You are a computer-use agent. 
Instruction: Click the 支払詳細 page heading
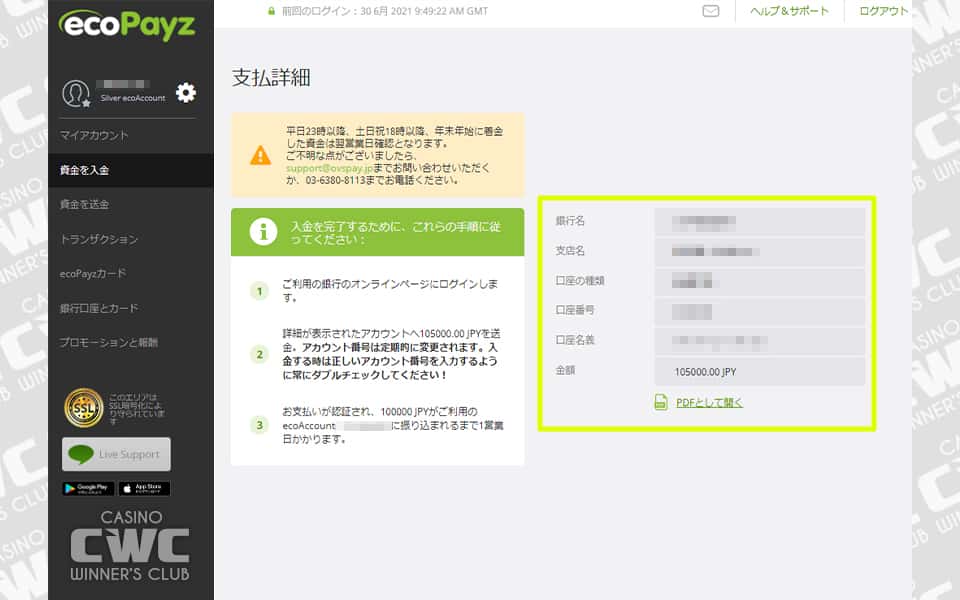pyautogui.click(x=271, y=78)
